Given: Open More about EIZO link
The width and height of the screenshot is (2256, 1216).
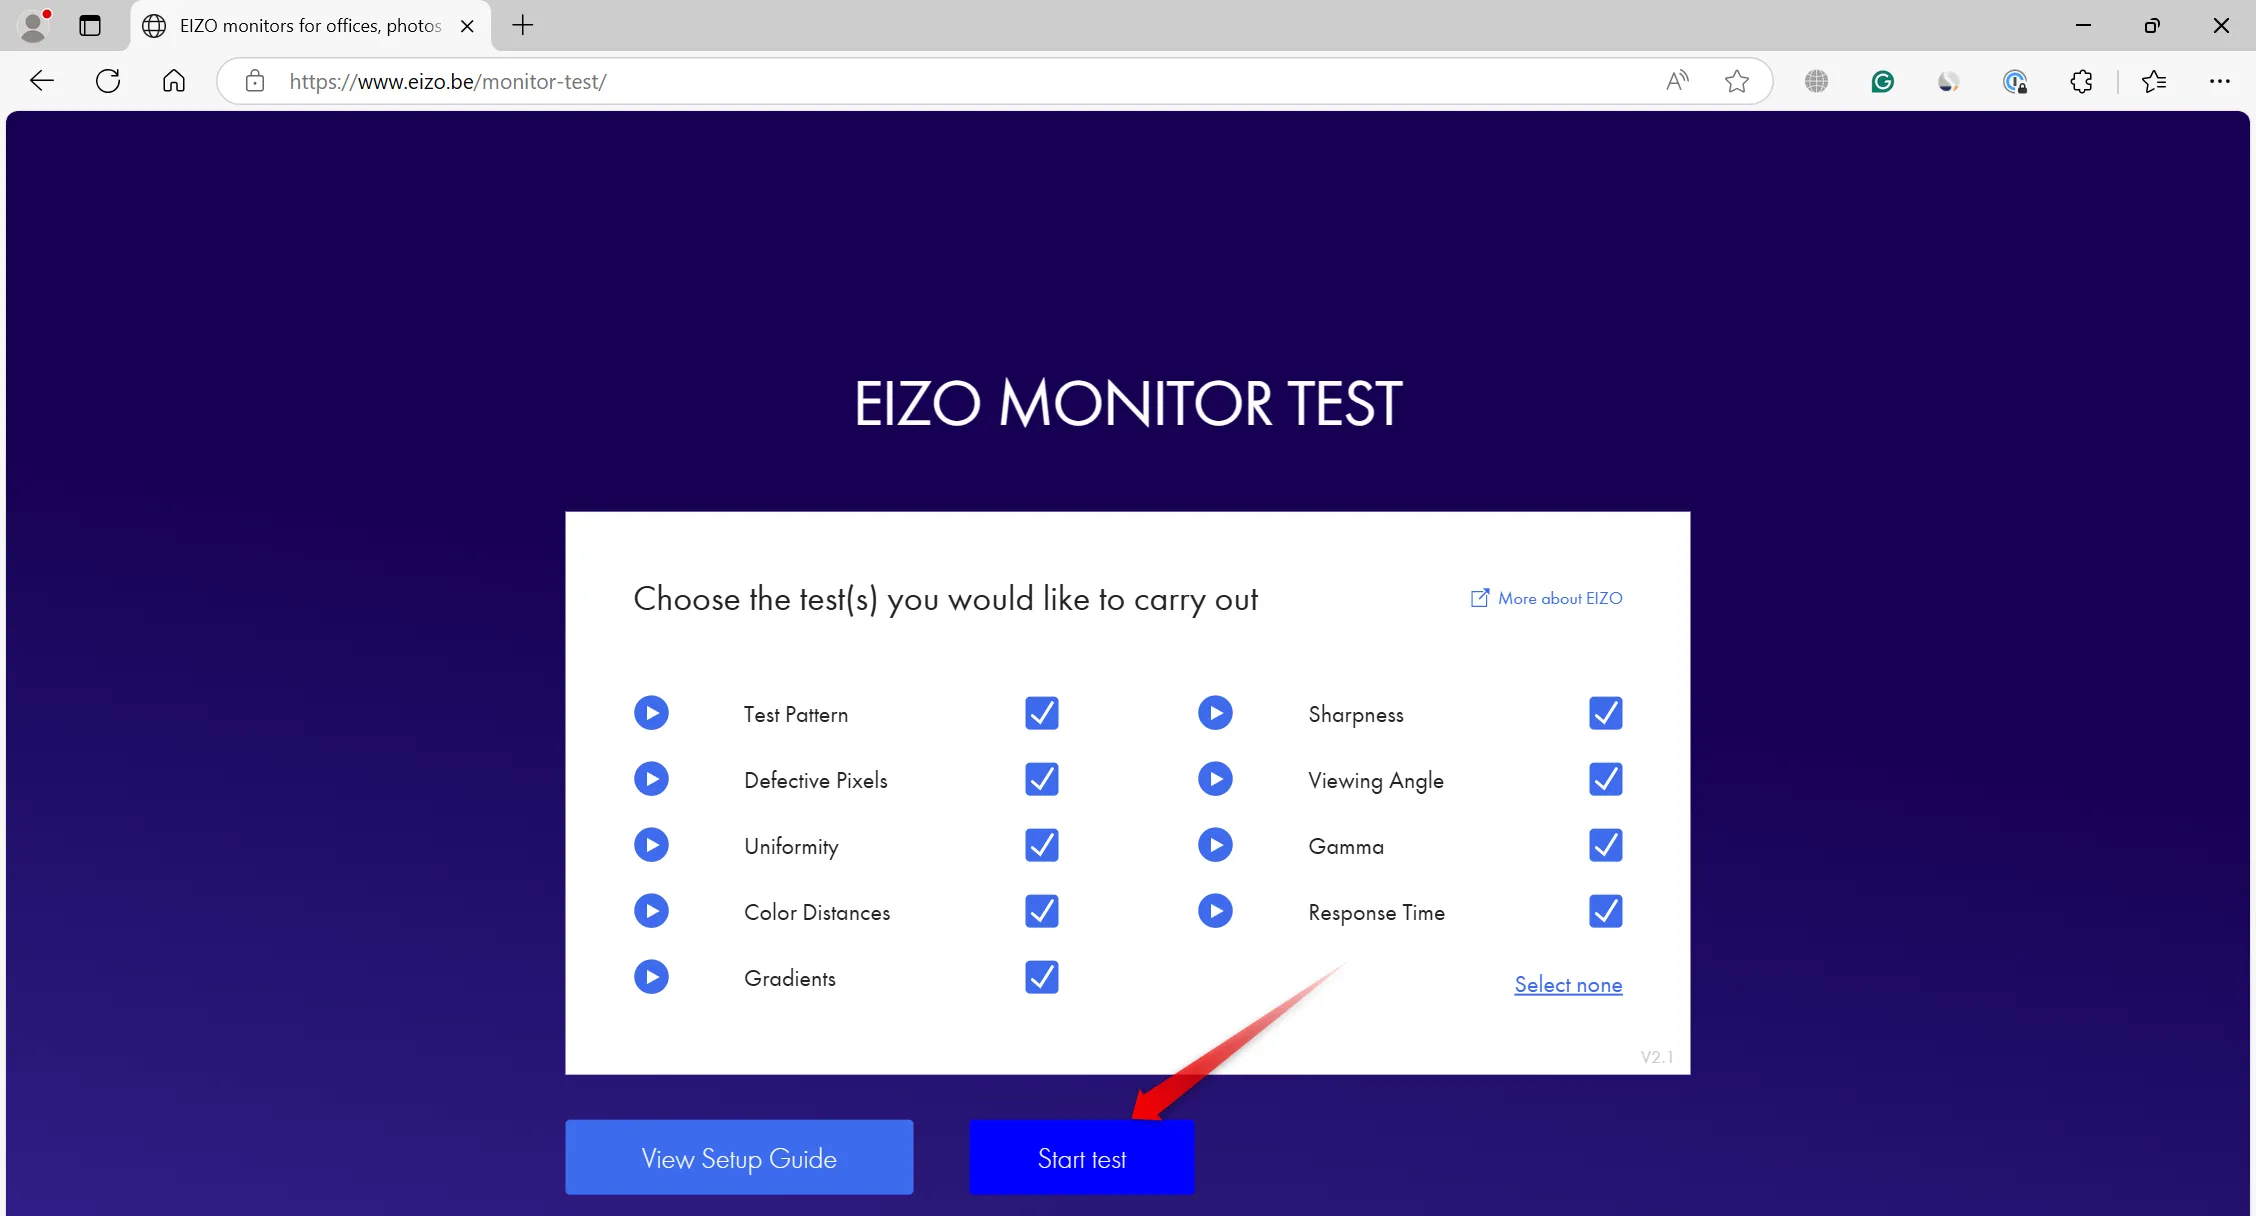Looking at the screenshot, I should click(x=1546, y=598).
